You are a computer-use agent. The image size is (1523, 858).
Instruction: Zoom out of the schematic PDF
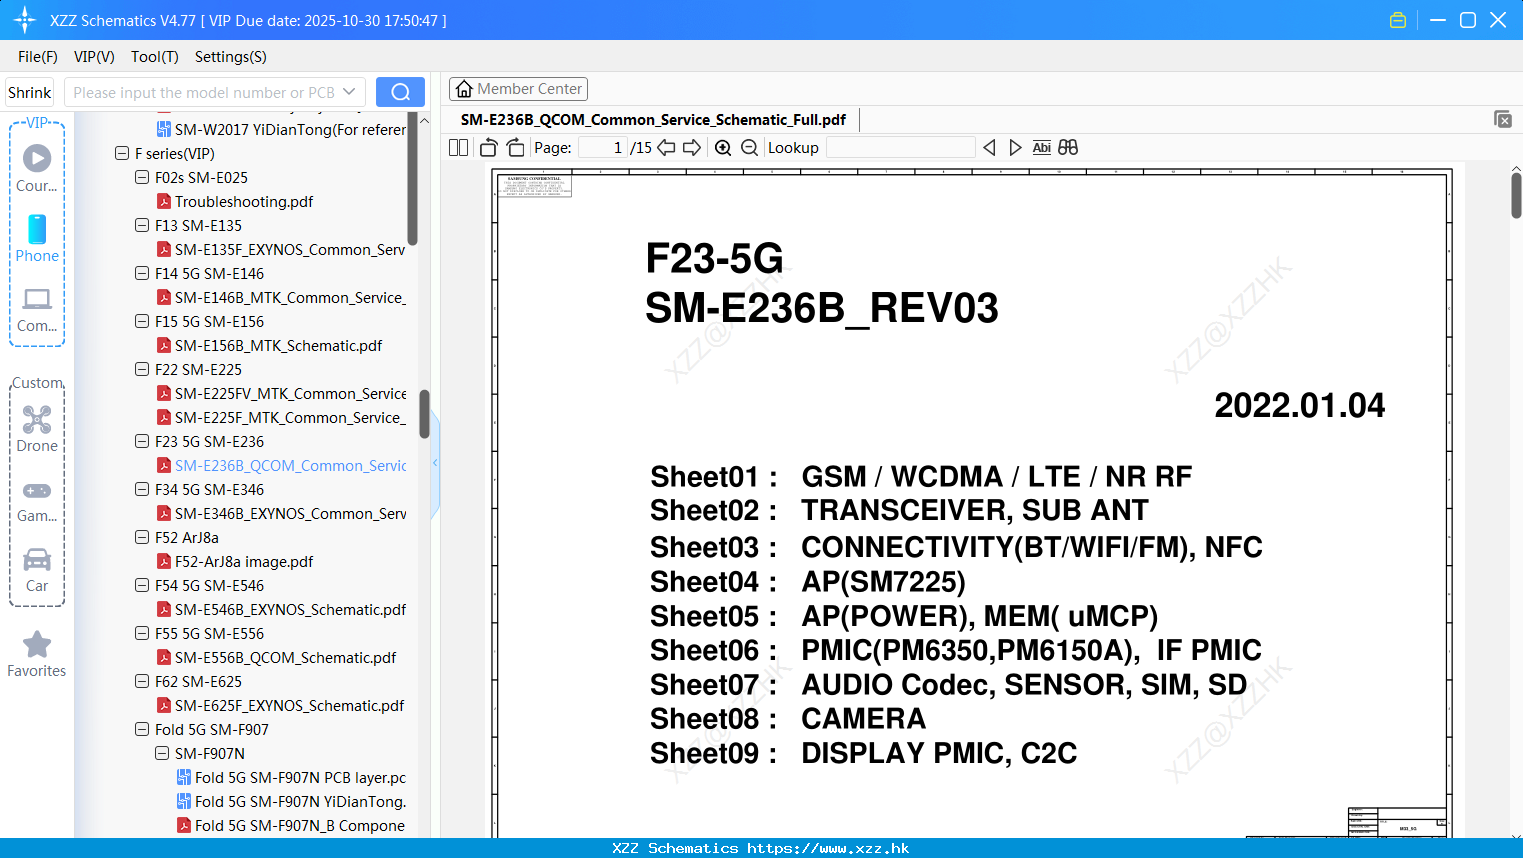[x=749, y=148]
